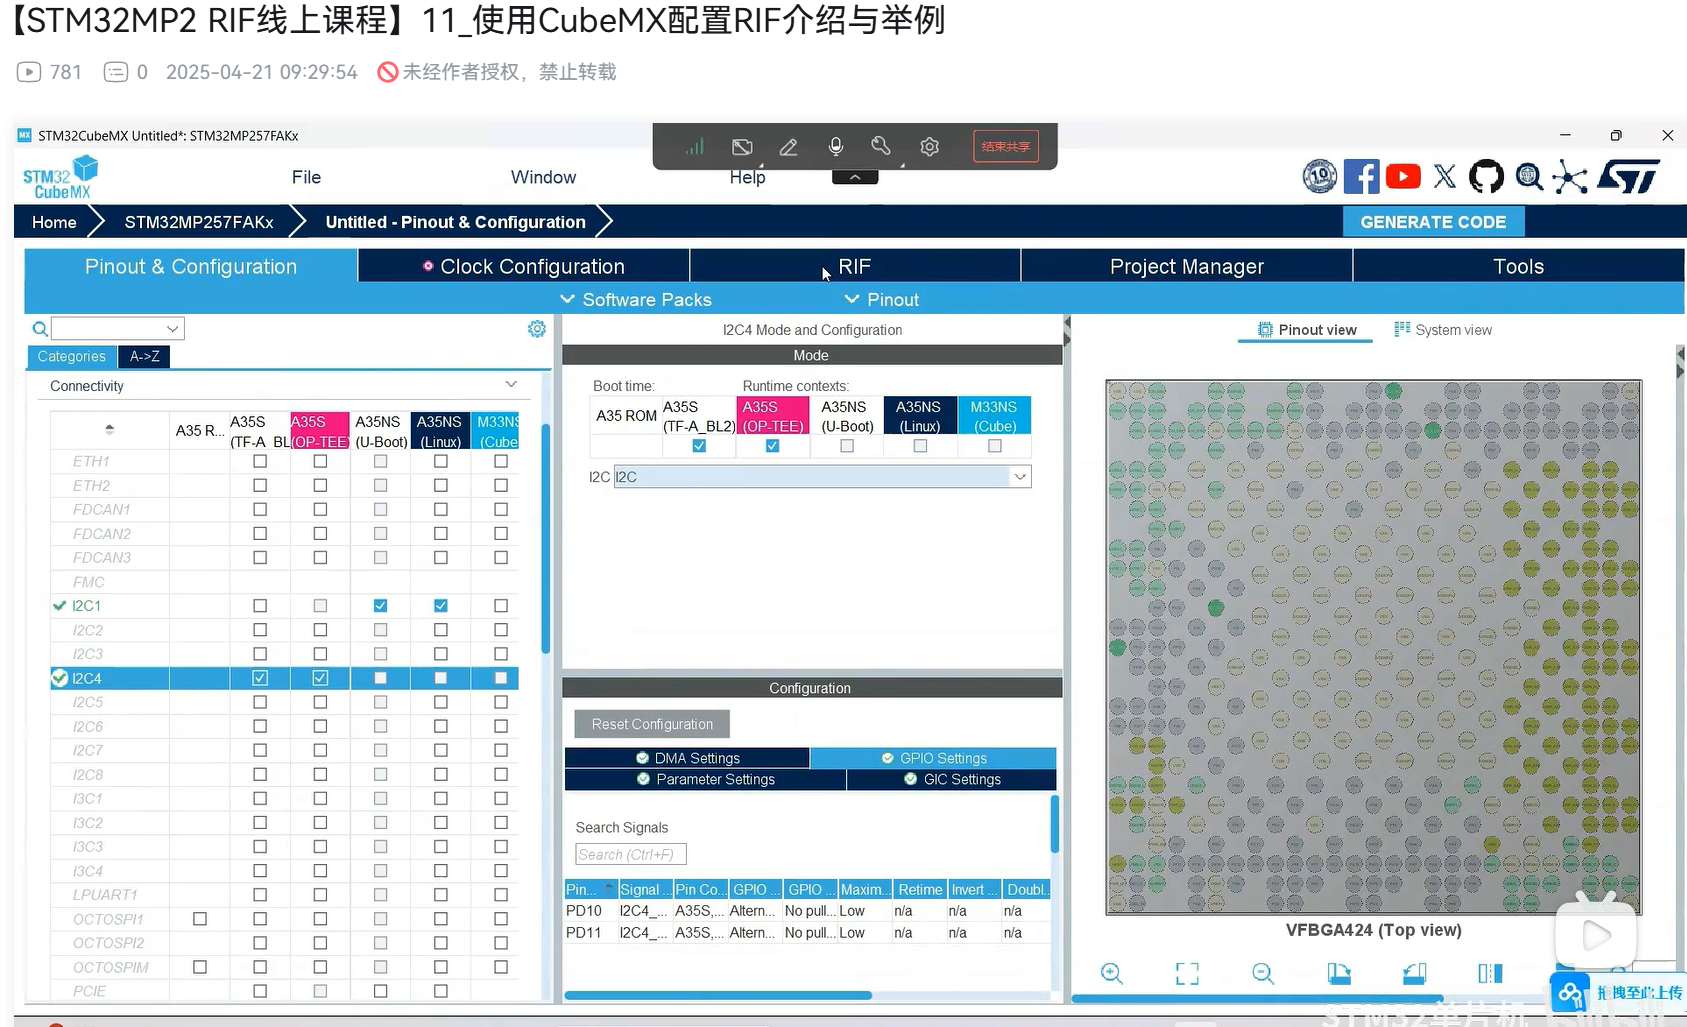Viewport: 1687px width, 1027px height.
Task: Click the screen icon in share bar
Action: tap(742, 147)
